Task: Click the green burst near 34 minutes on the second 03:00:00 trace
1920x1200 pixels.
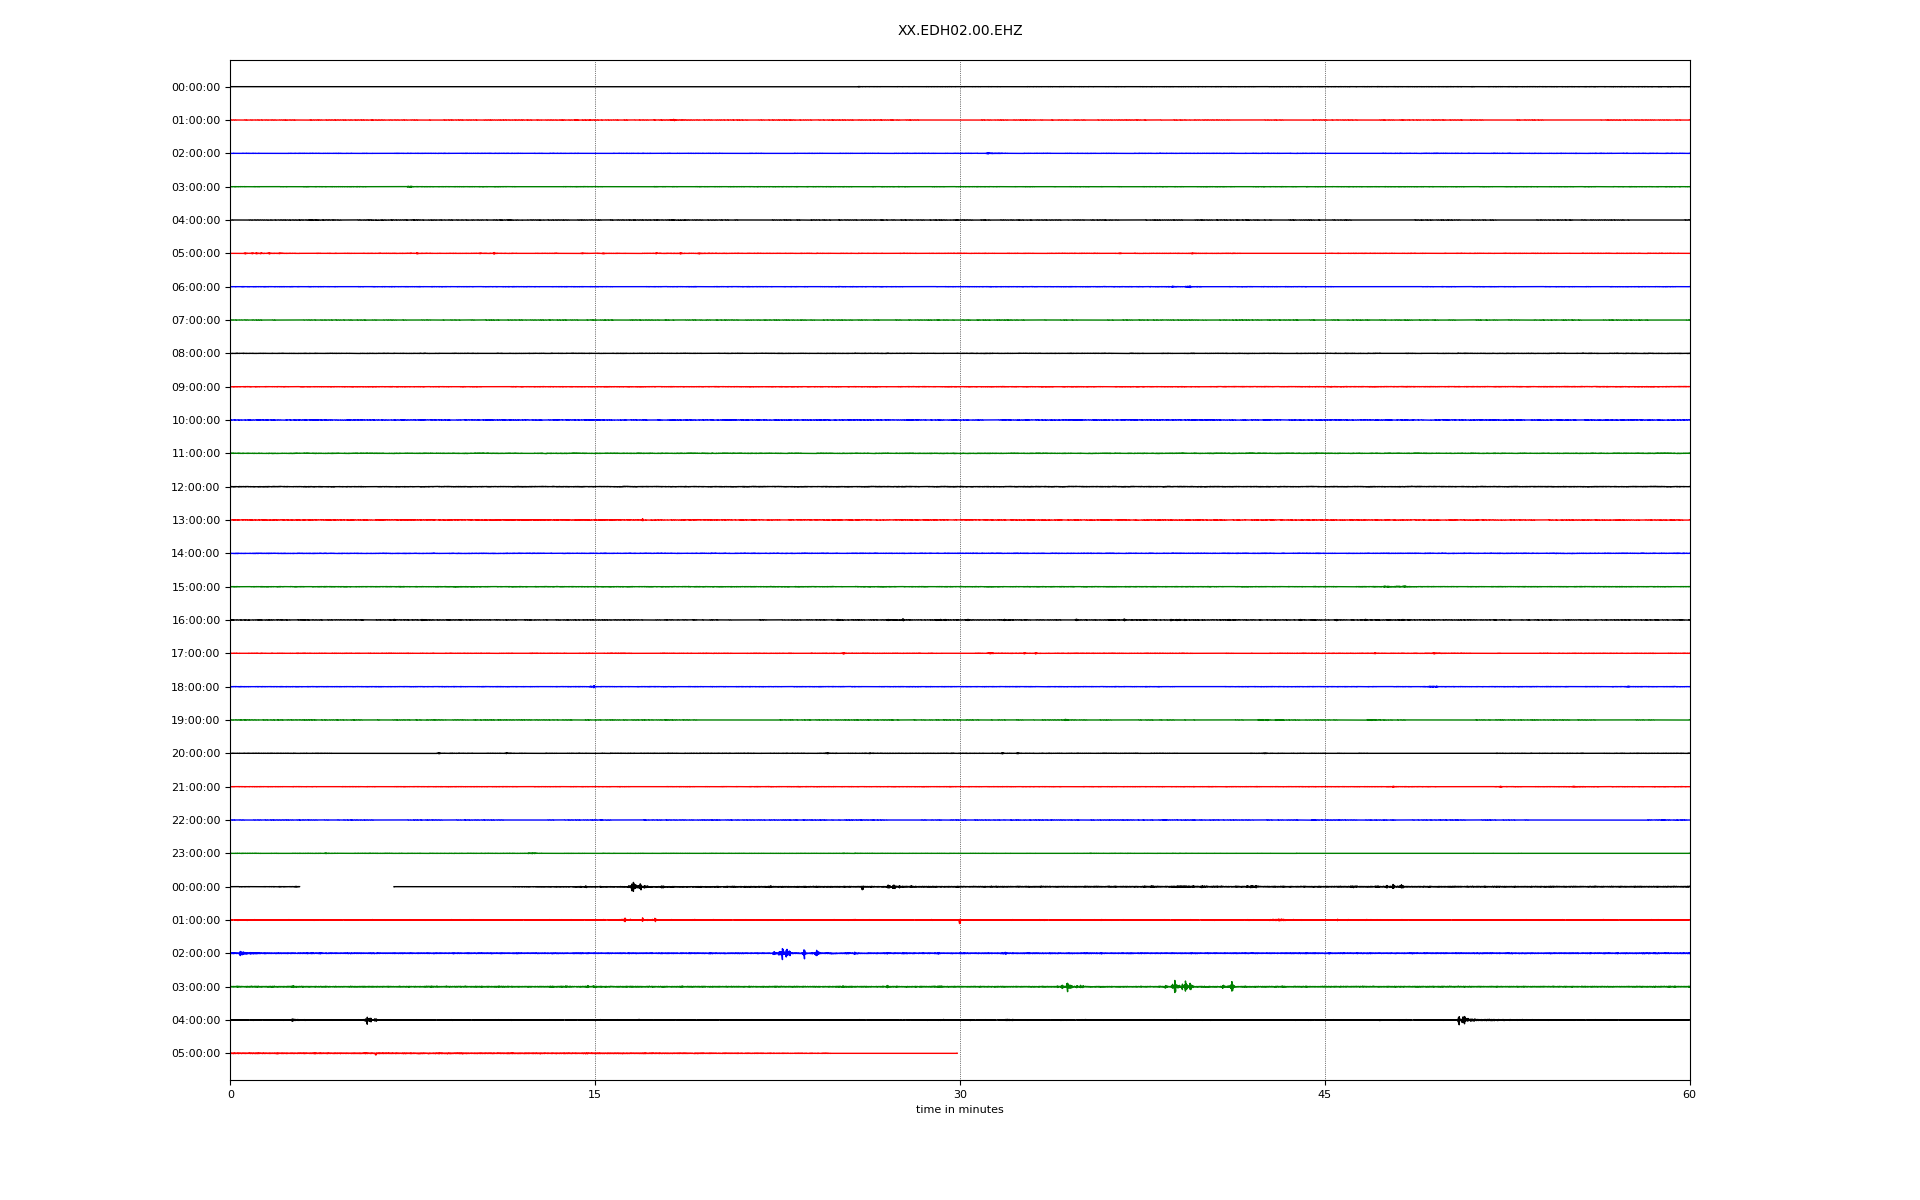Action: click(x=1067, y=987)
